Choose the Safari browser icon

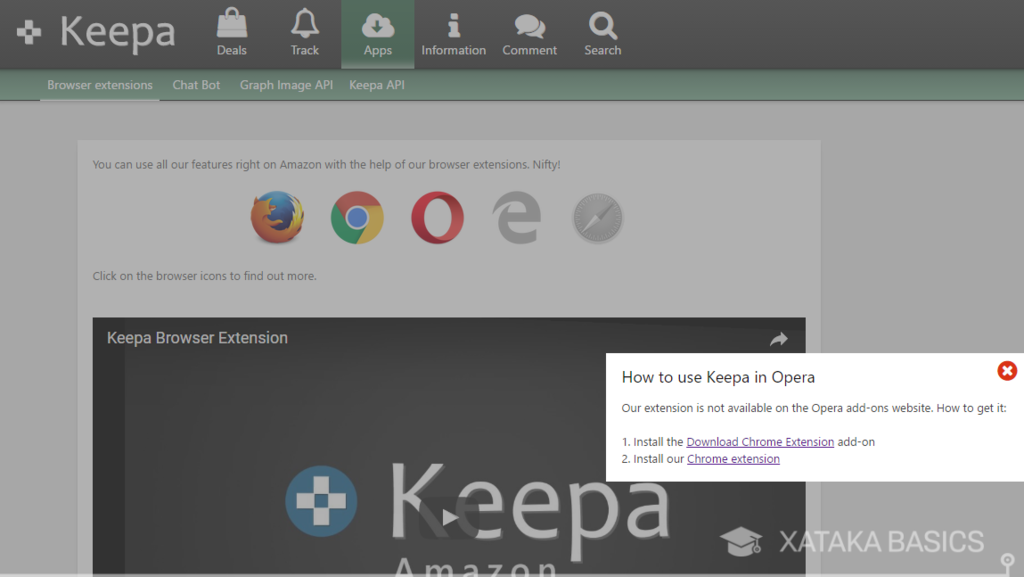tap(597, 218)
